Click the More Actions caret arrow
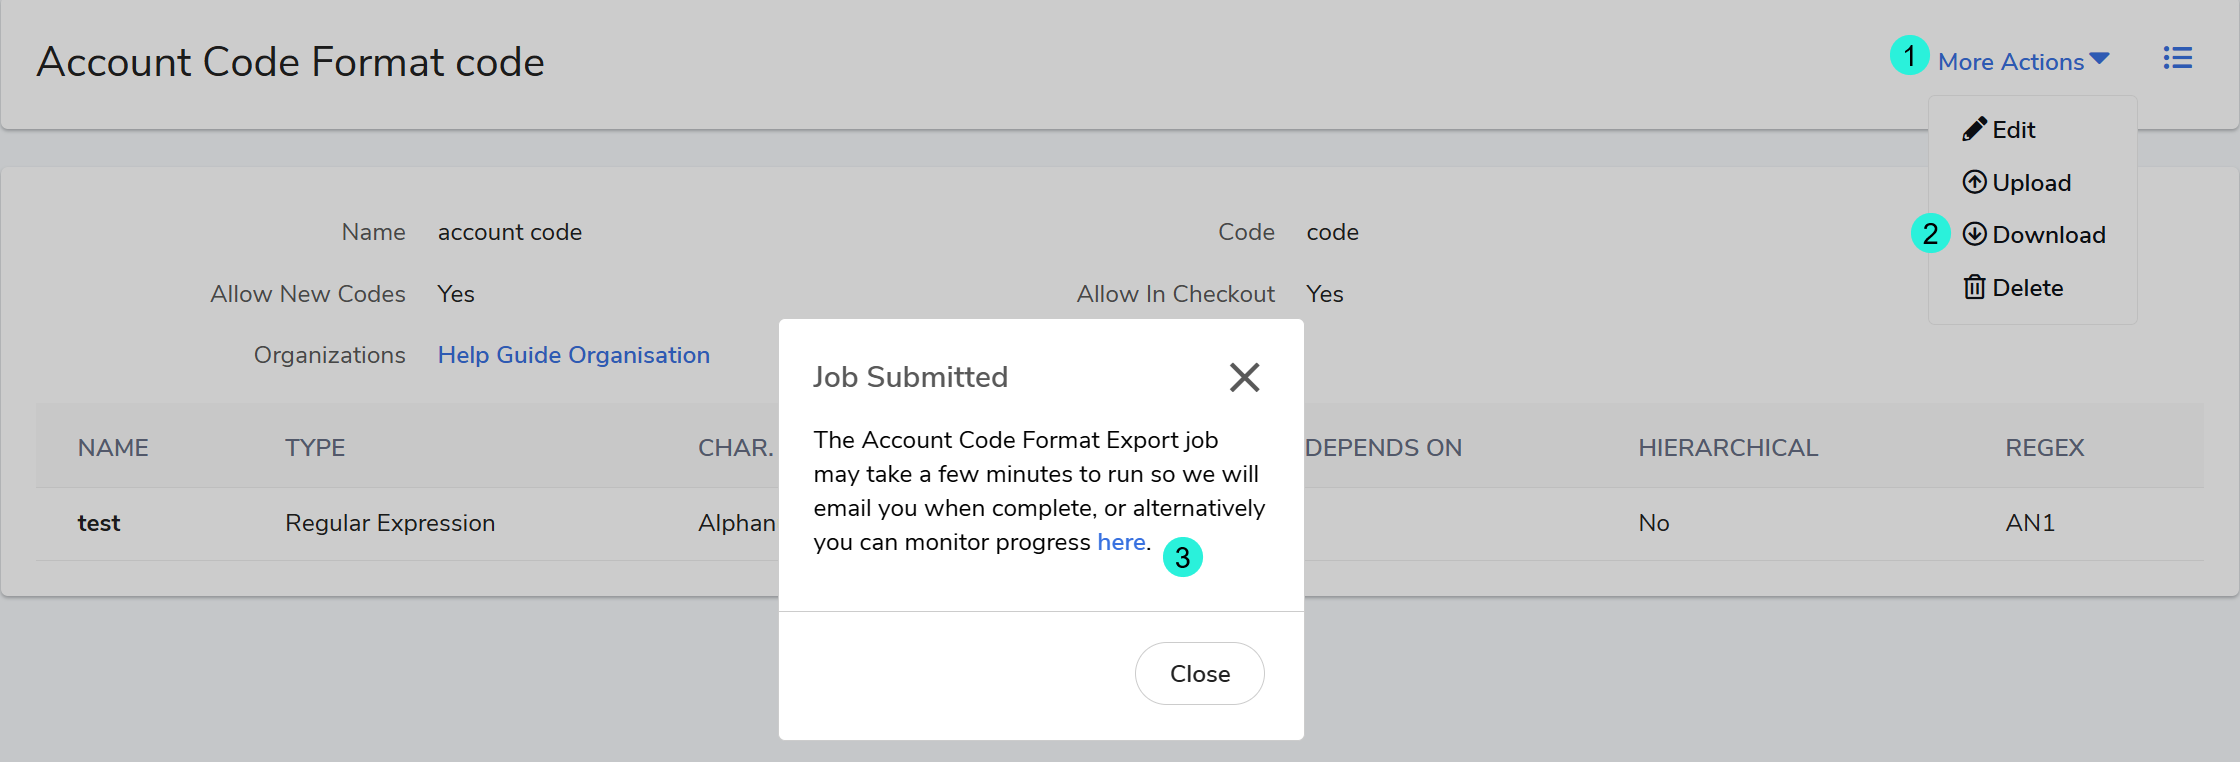 click(x=2100, y=59)
